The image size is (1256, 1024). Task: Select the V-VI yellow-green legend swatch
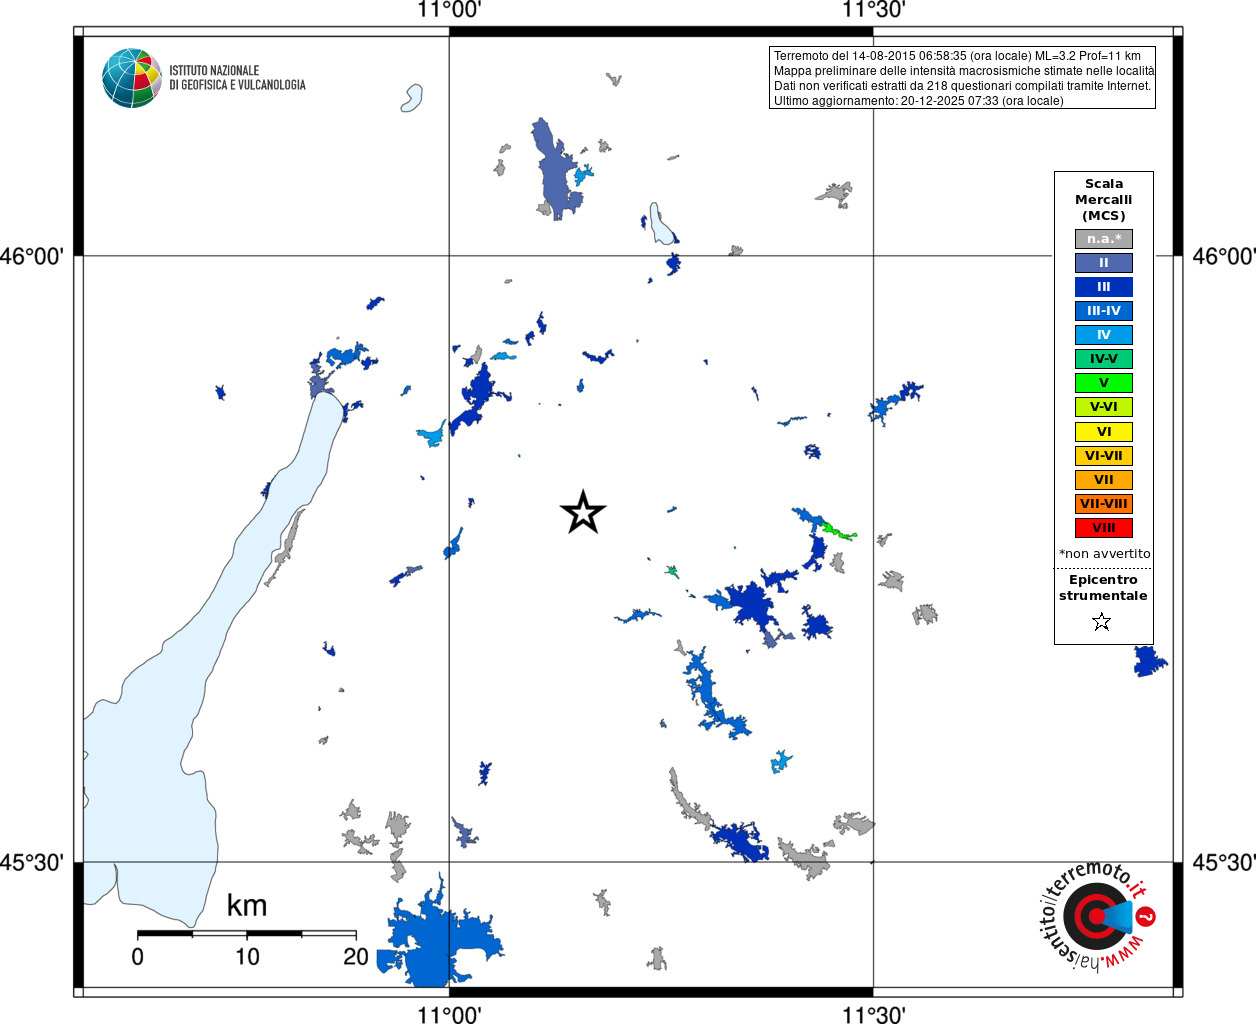click(1104, 407)
